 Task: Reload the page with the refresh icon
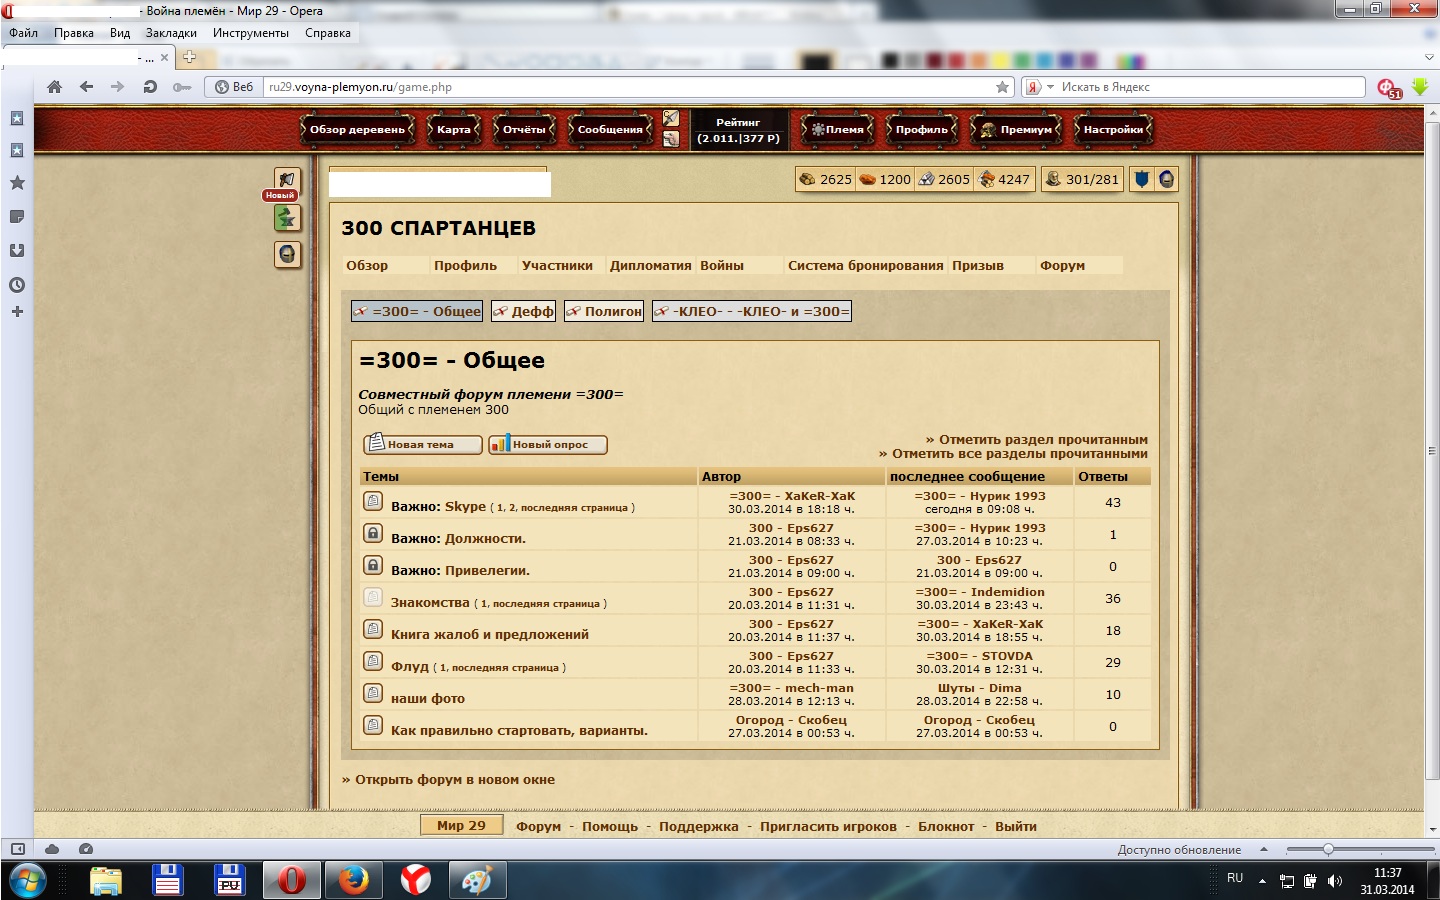tap(150, 87)
